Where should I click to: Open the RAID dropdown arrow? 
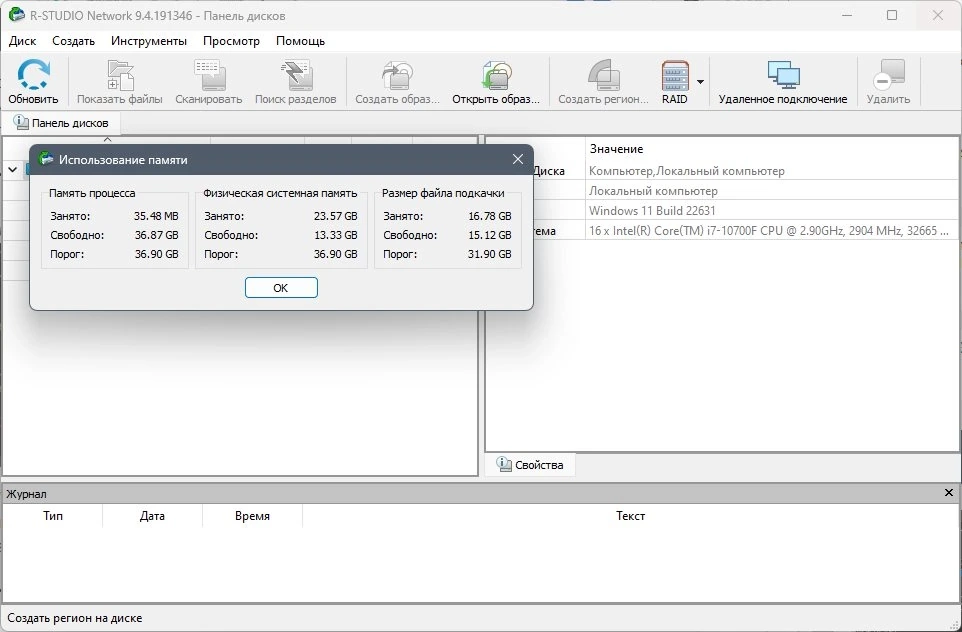[x=700, y=82]
